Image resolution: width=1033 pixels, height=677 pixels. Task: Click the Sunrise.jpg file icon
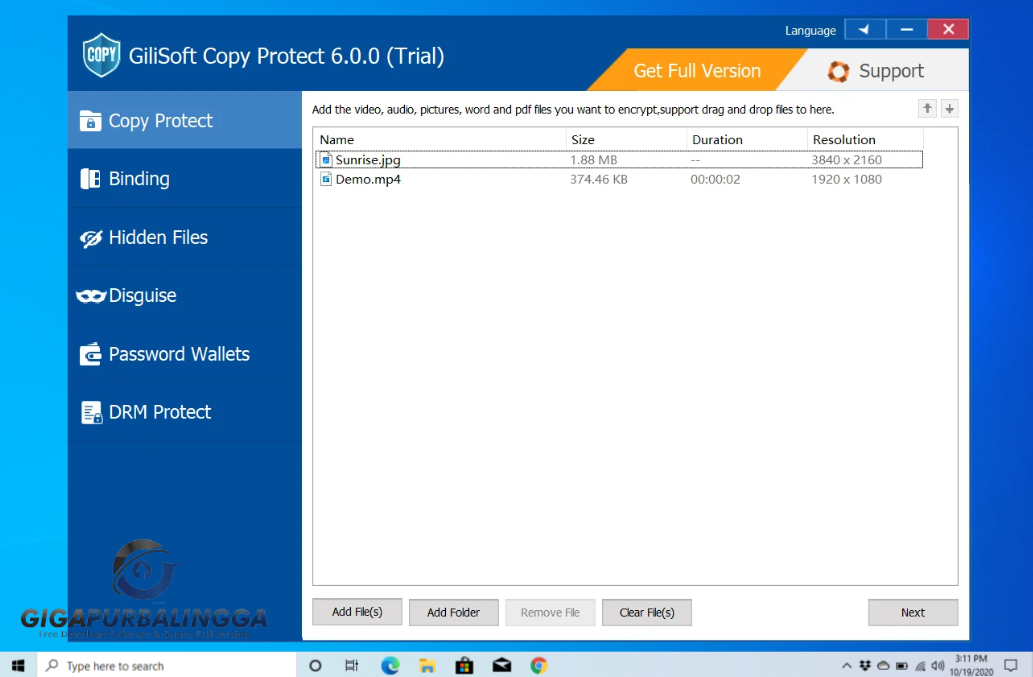[x=325, y=159]
